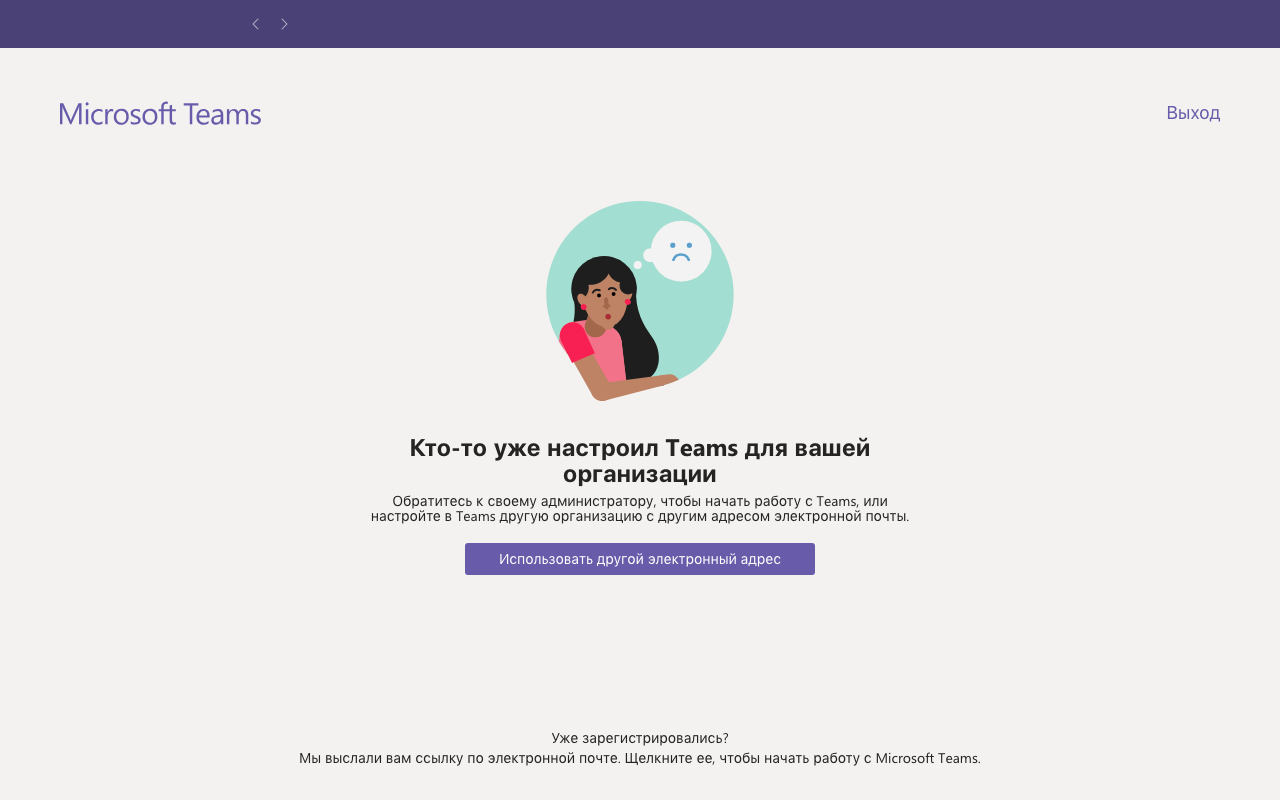Select the heading Кто-то уже настроил Teams

(640, 461)
